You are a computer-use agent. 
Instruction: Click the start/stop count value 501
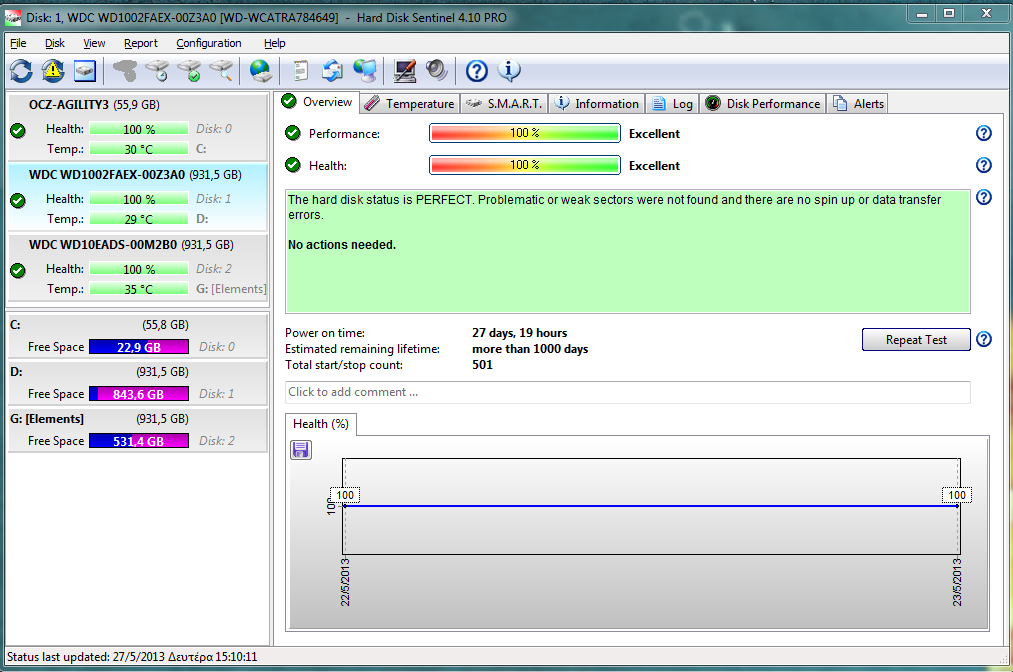[482, 365]
